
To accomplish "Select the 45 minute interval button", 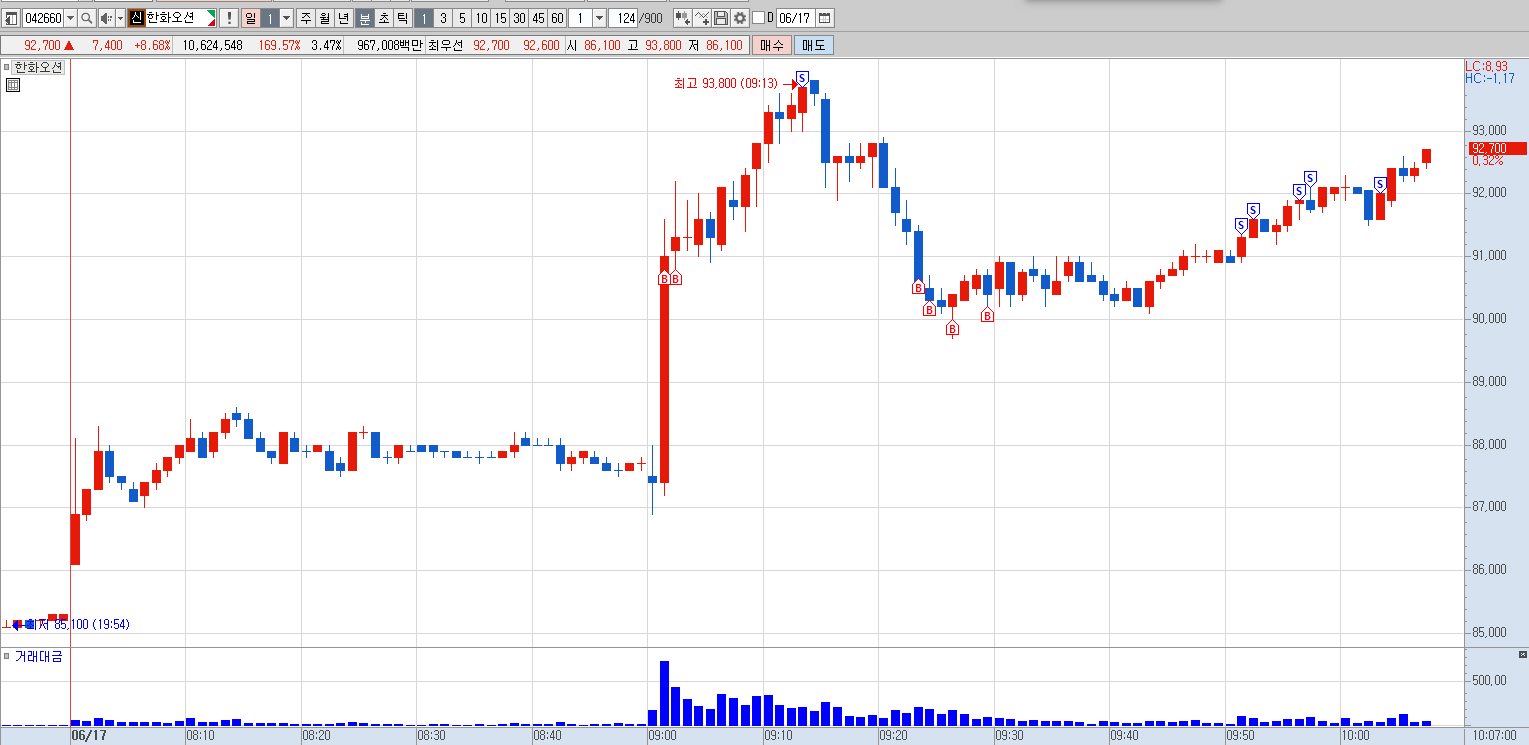I will coord(538,18).
